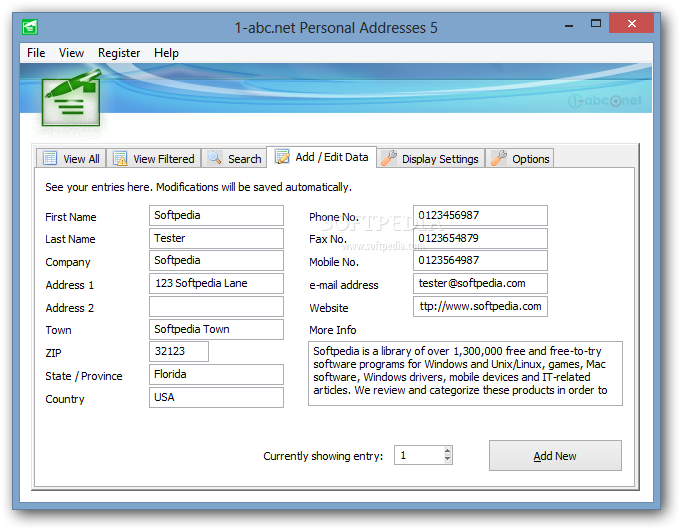The width and height of the screenshot is (681, 530).
Task: Click the Options wrench icon
Action: tap(499, 158)
